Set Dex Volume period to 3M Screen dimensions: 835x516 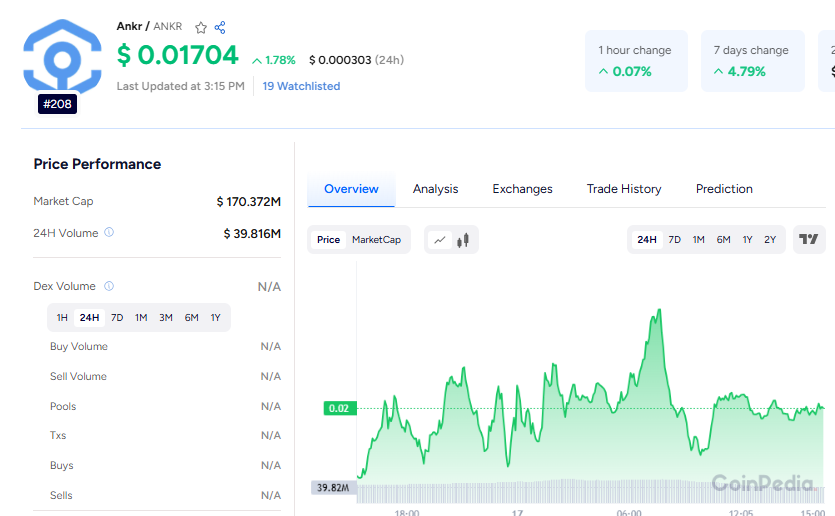(x=166, y=317)
